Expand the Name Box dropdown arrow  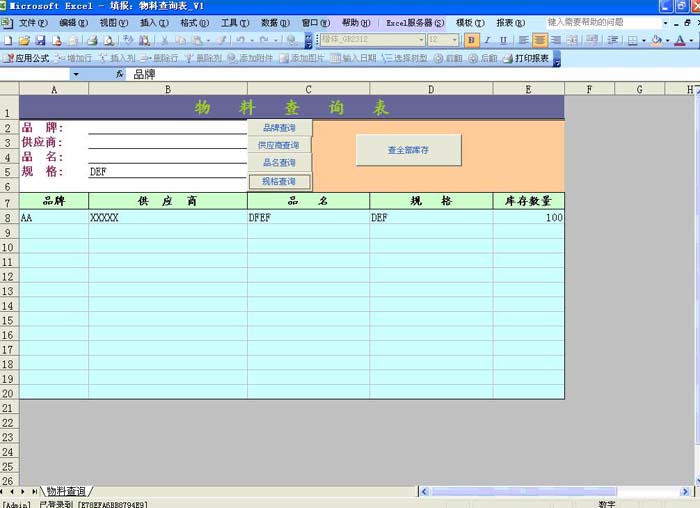[x=75, y=74]
